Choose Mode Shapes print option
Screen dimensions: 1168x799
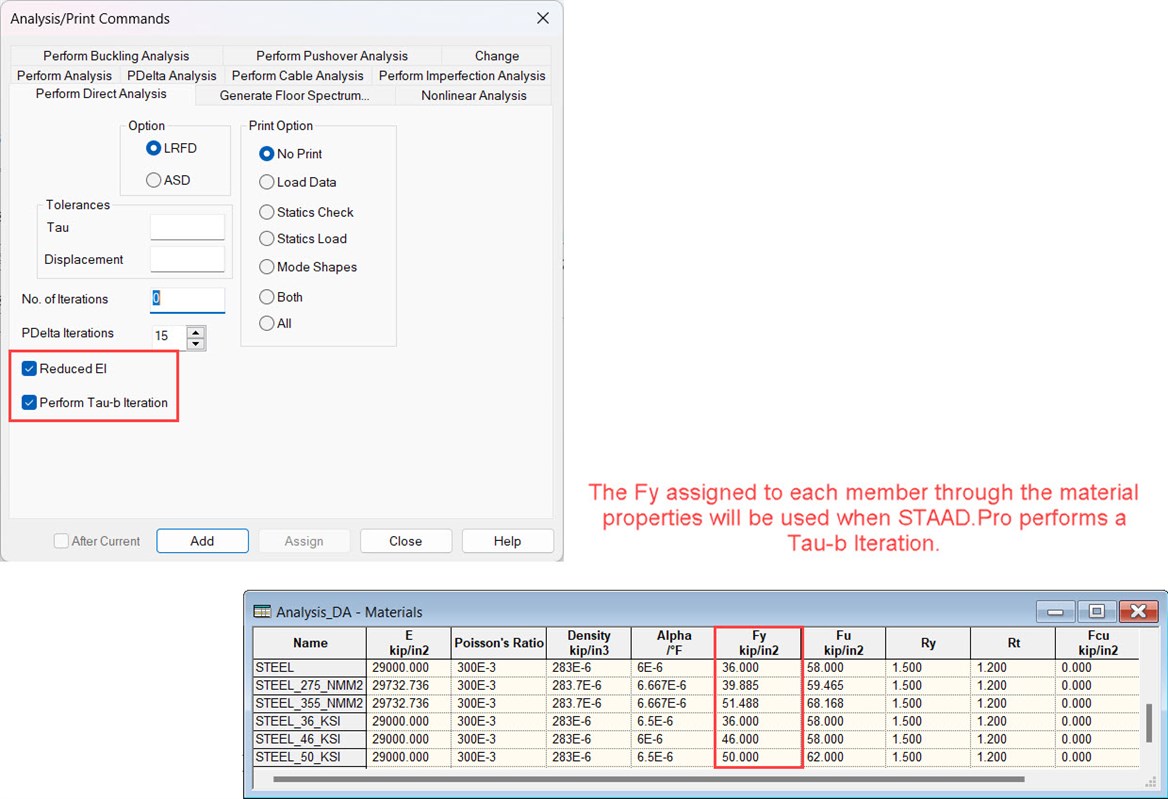coord(266,267)
